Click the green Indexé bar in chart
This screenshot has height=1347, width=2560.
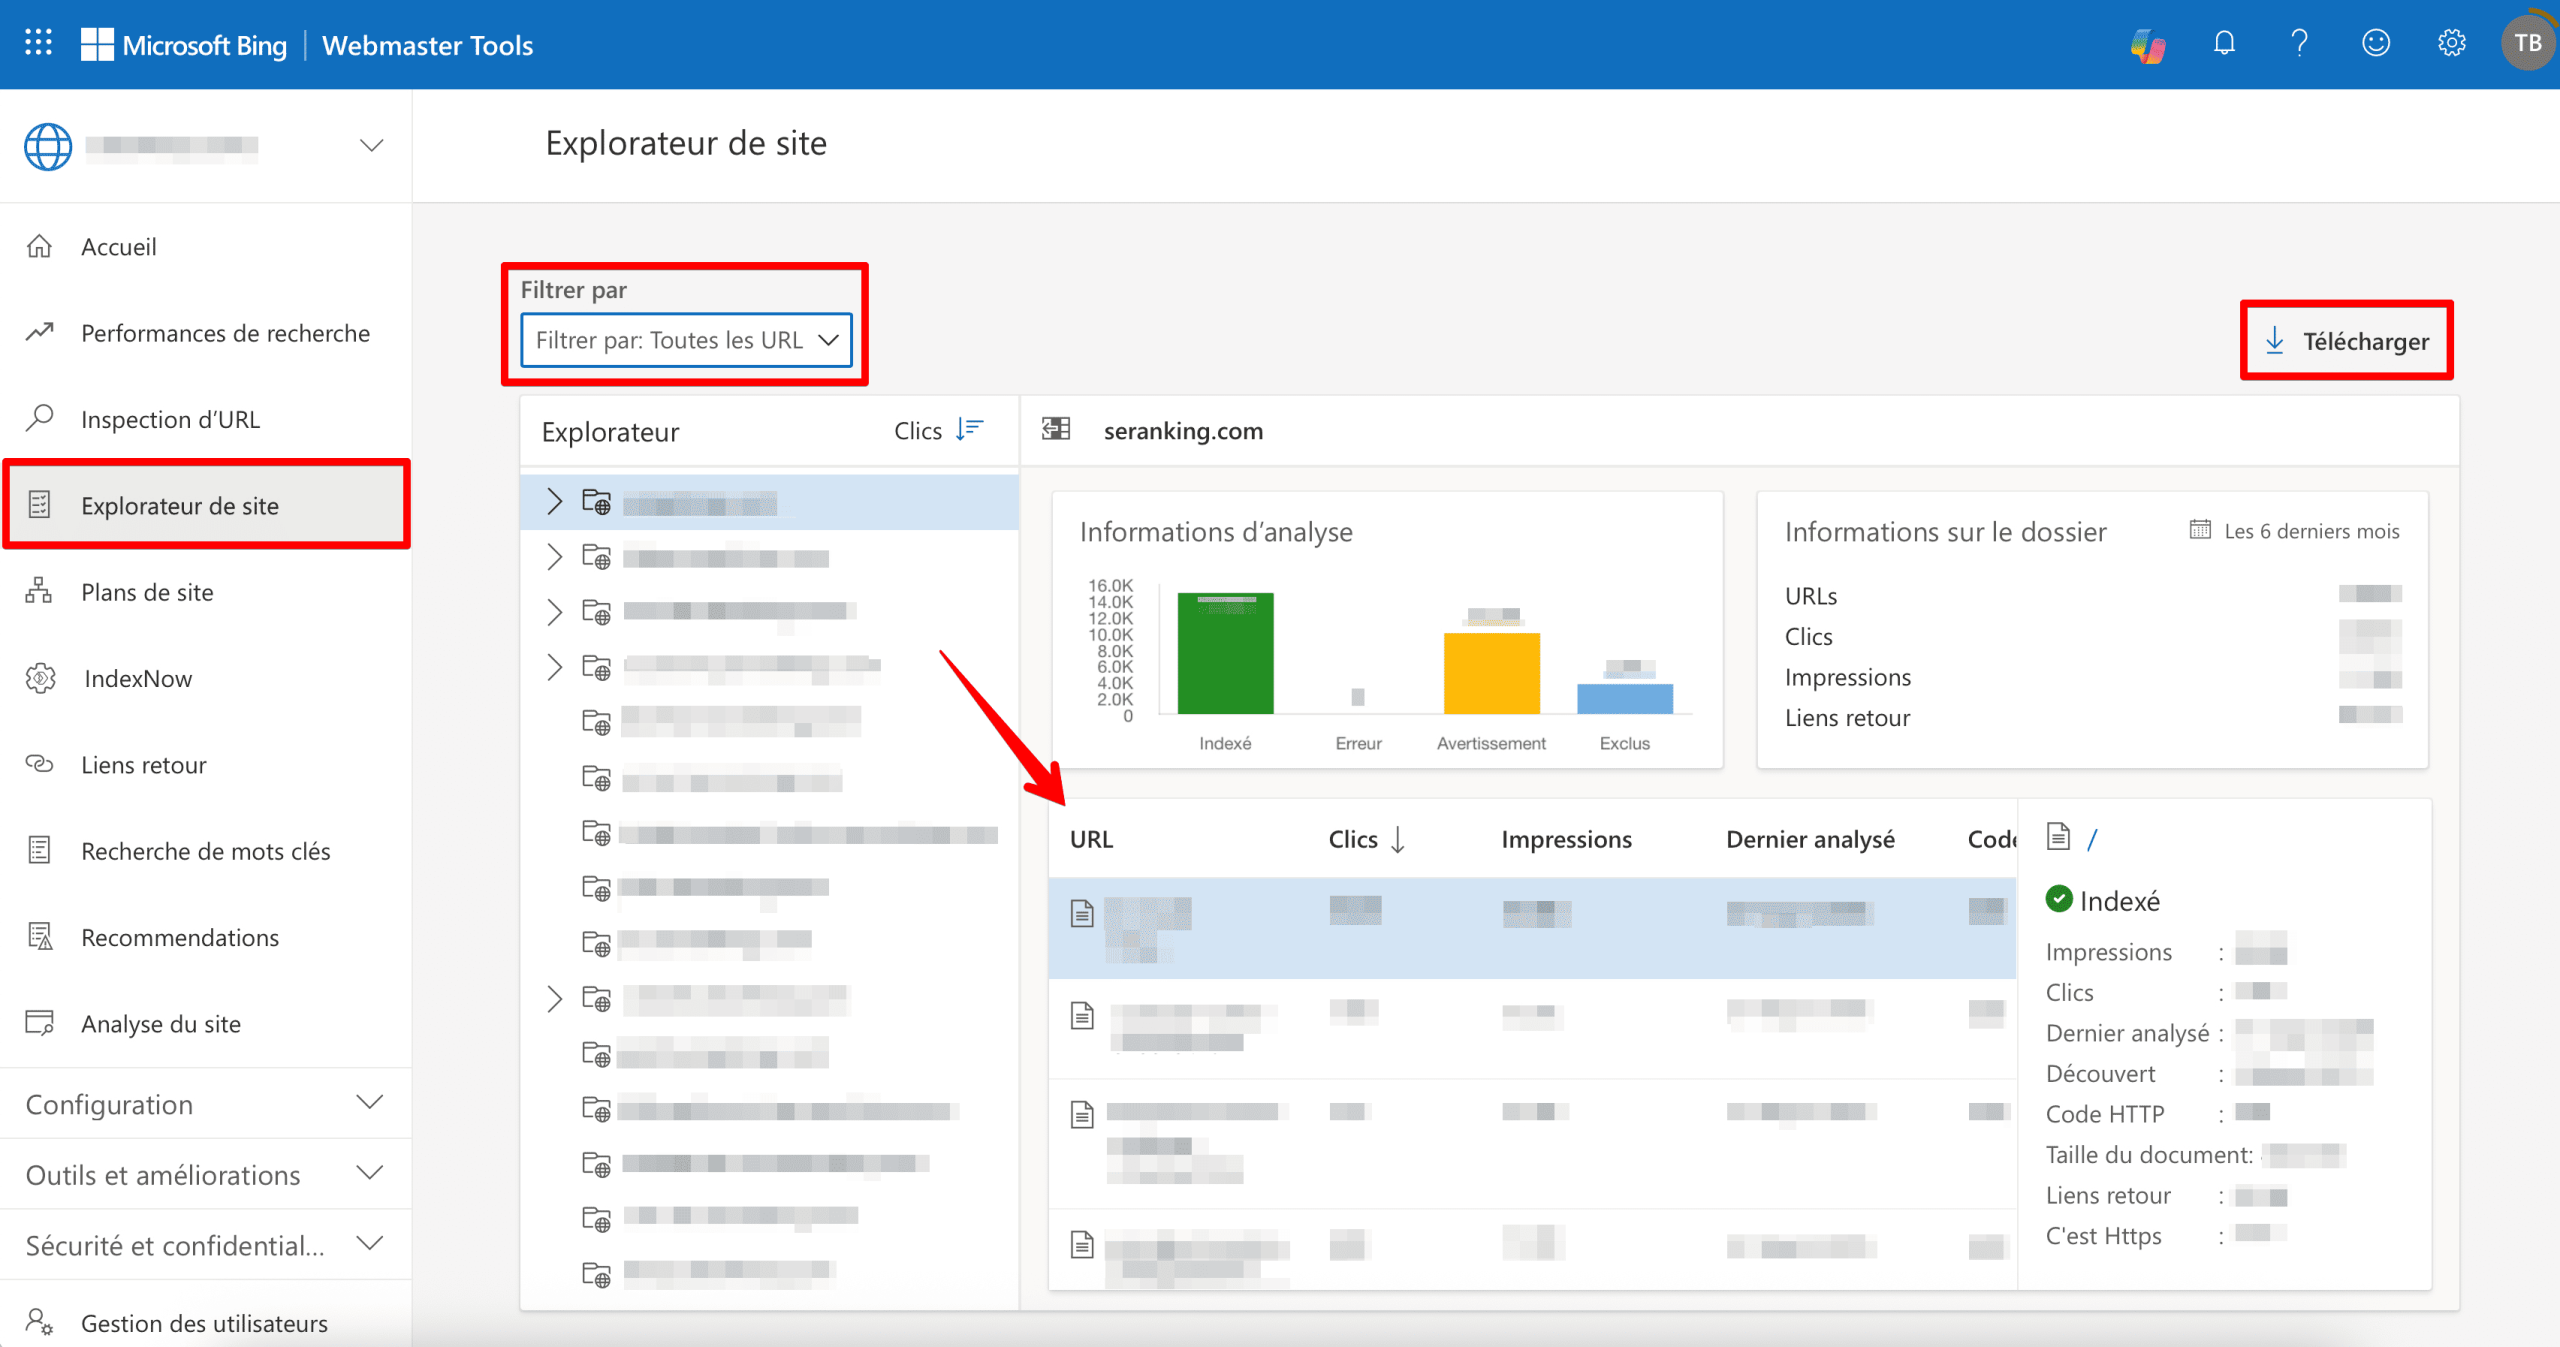(x=1225, y=655)
